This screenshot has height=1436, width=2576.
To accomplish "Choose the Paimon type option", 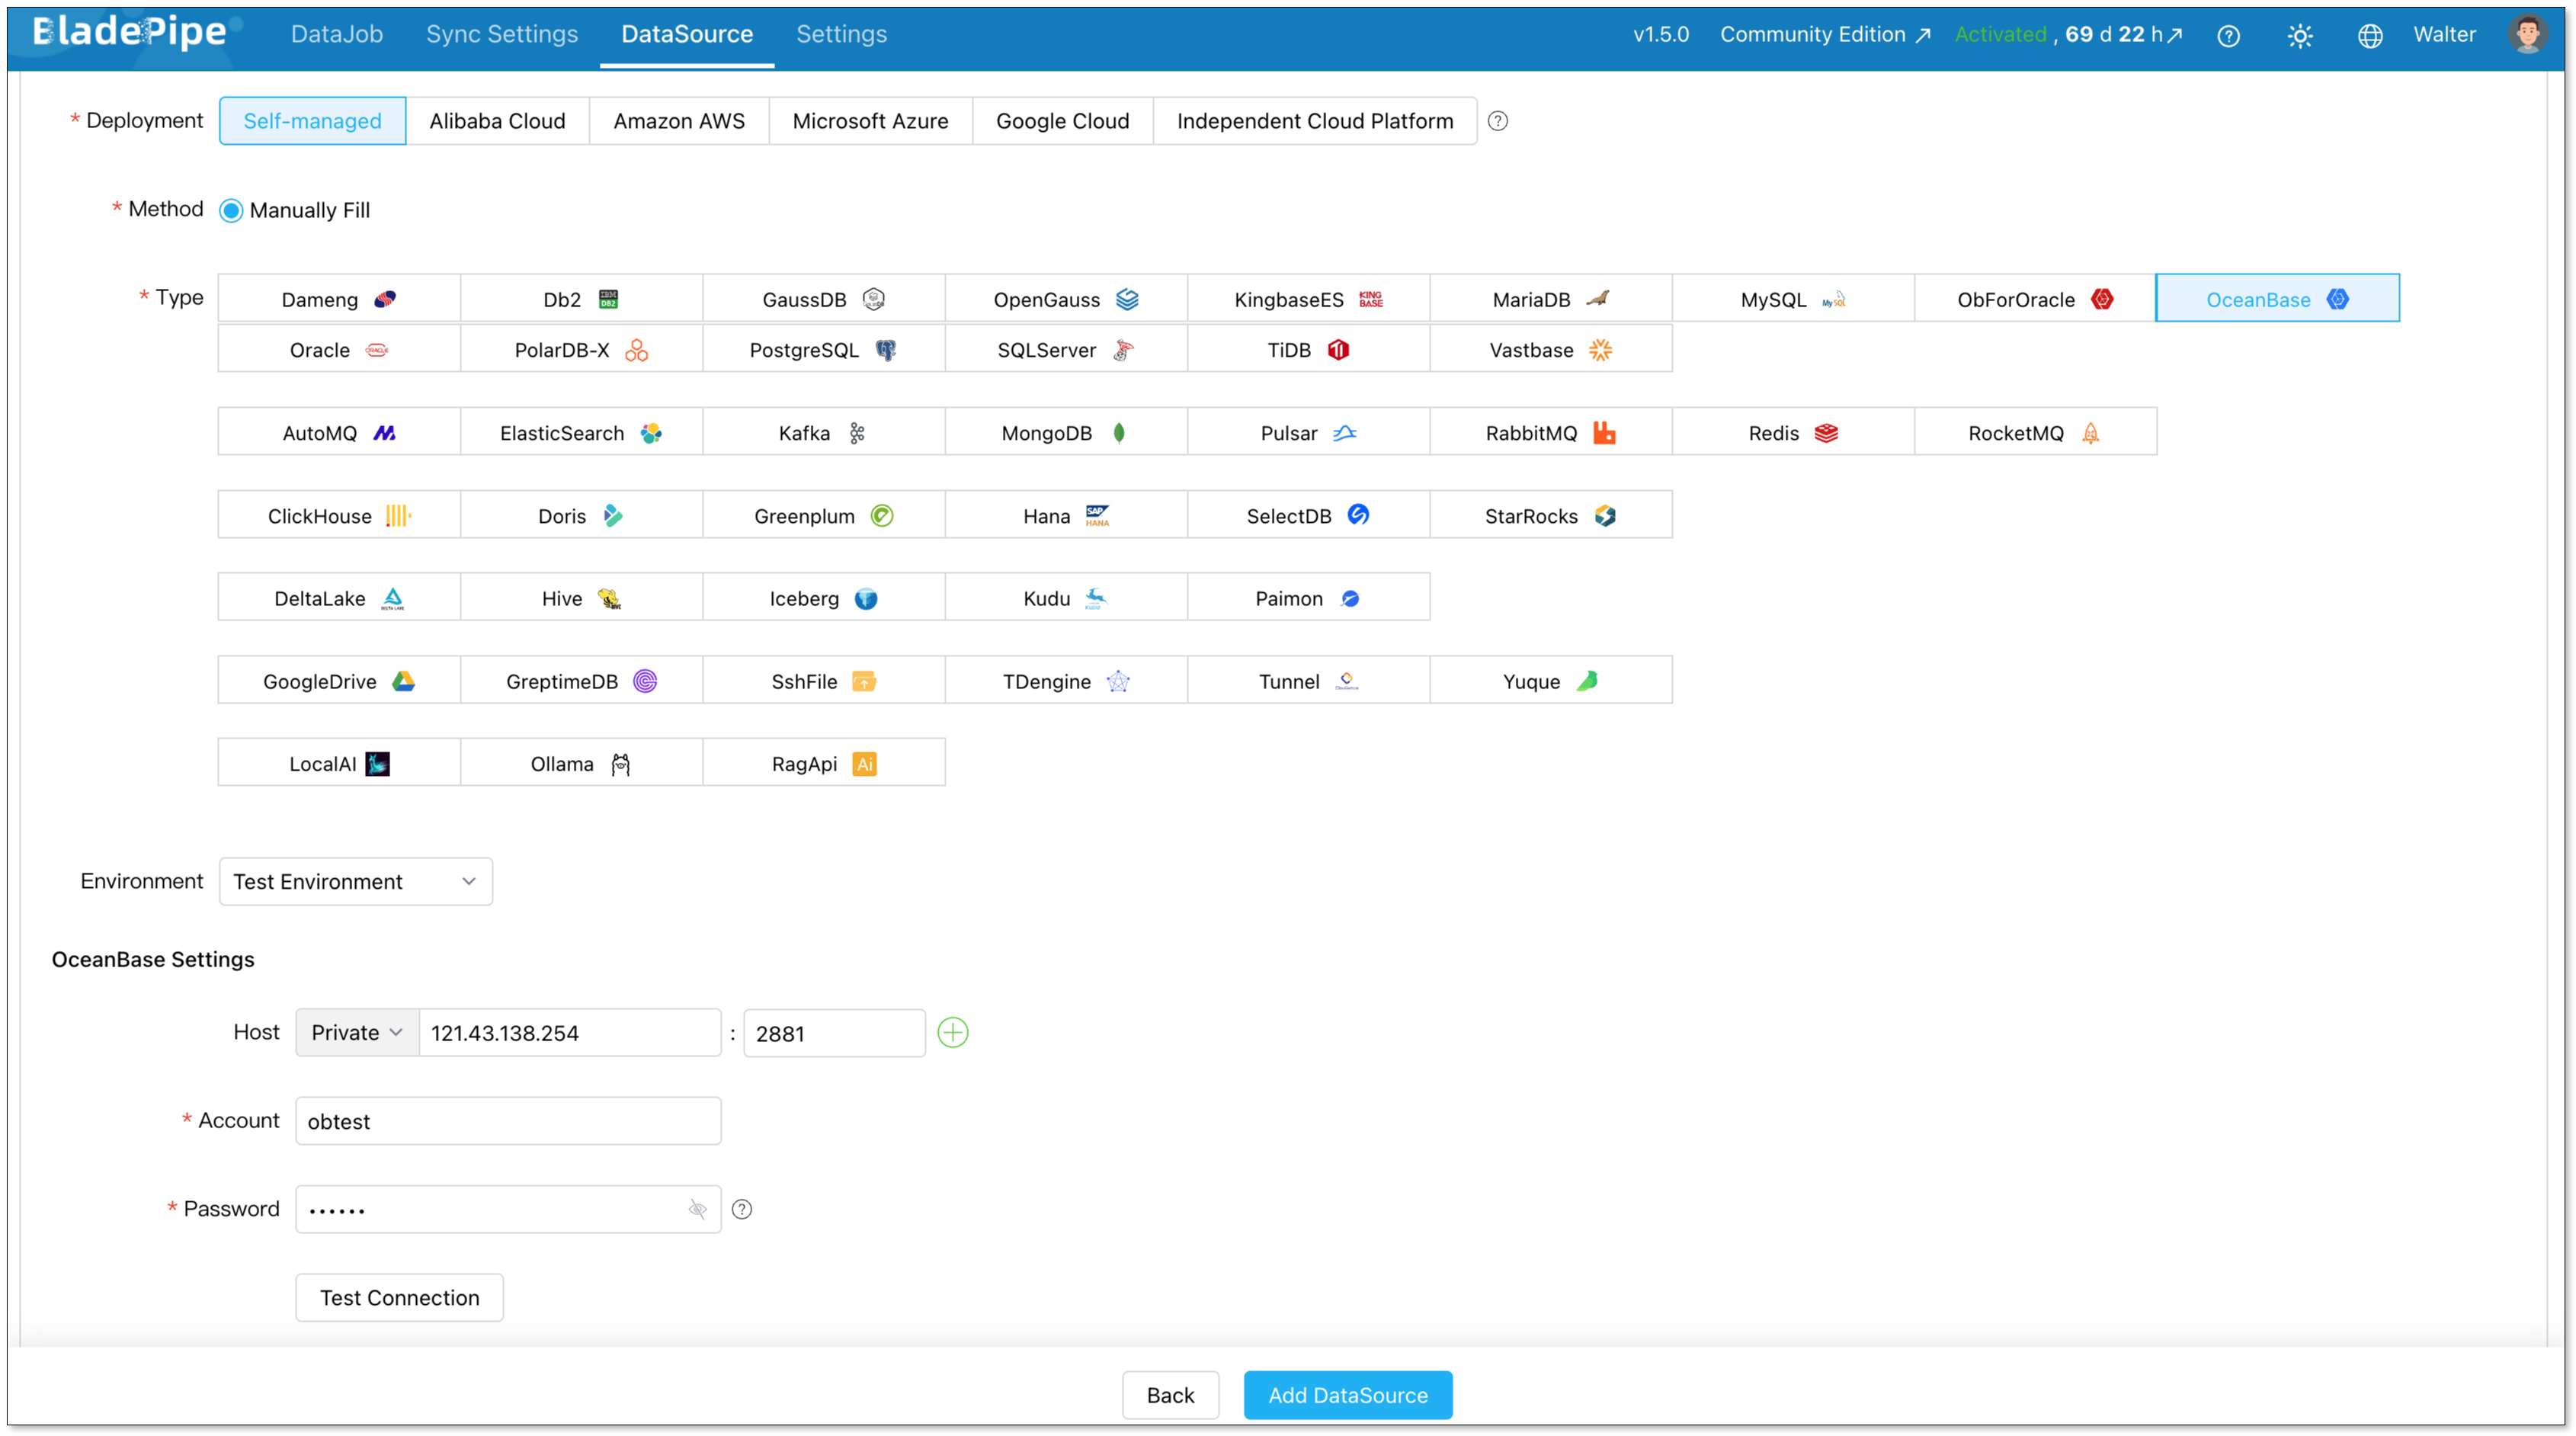I will click(1308, 598).
